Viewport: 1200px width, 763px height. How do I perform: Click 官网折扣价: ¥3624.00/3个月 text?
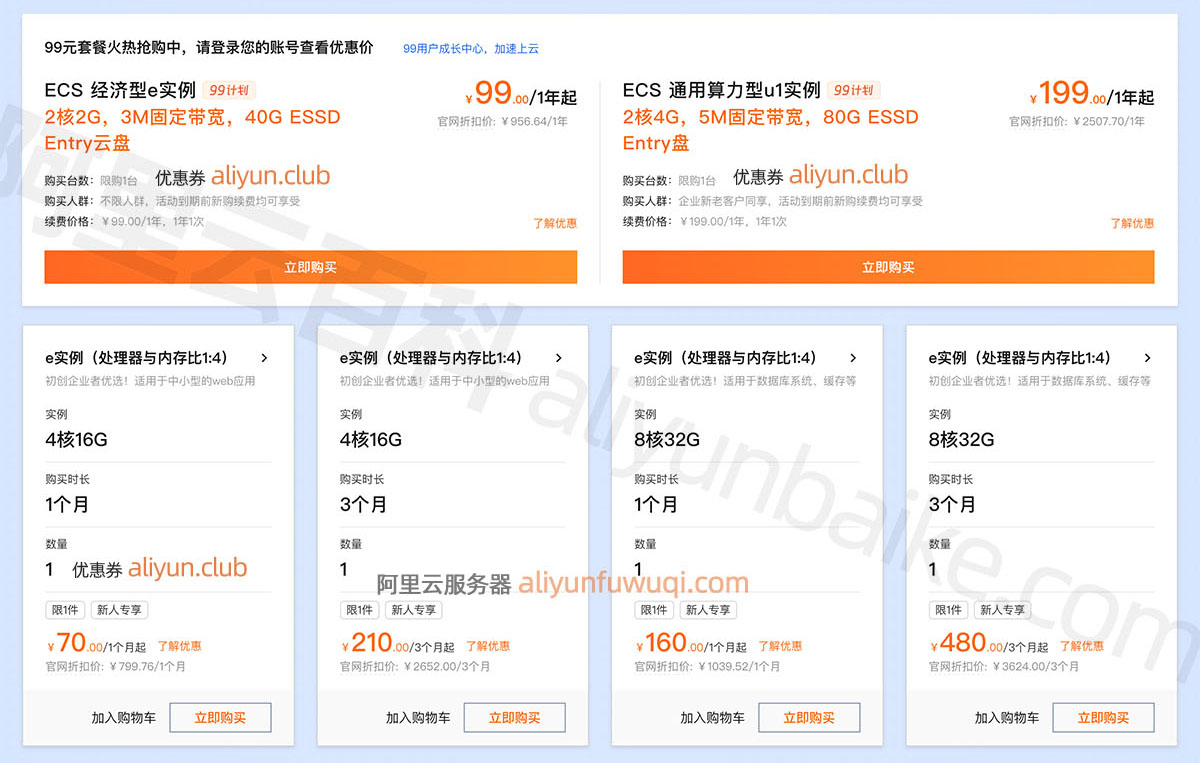pyautogui.click(x=1004, y=666)
